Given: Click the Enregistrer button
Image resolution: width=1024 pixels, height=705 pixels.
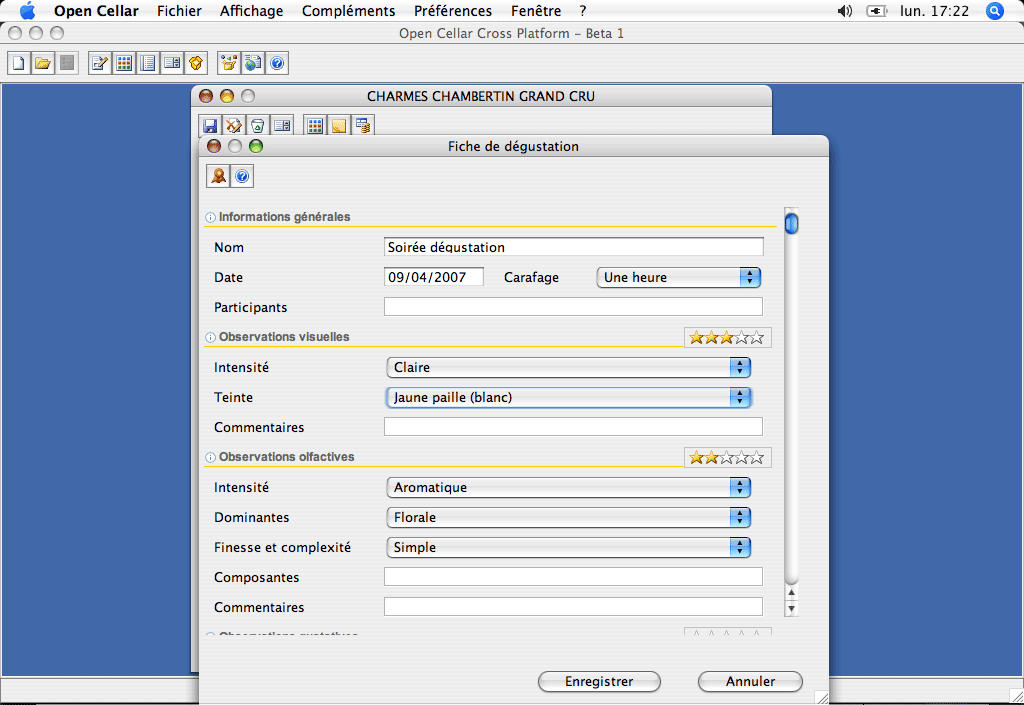Looking at the screenshot, I should (599, 682).
